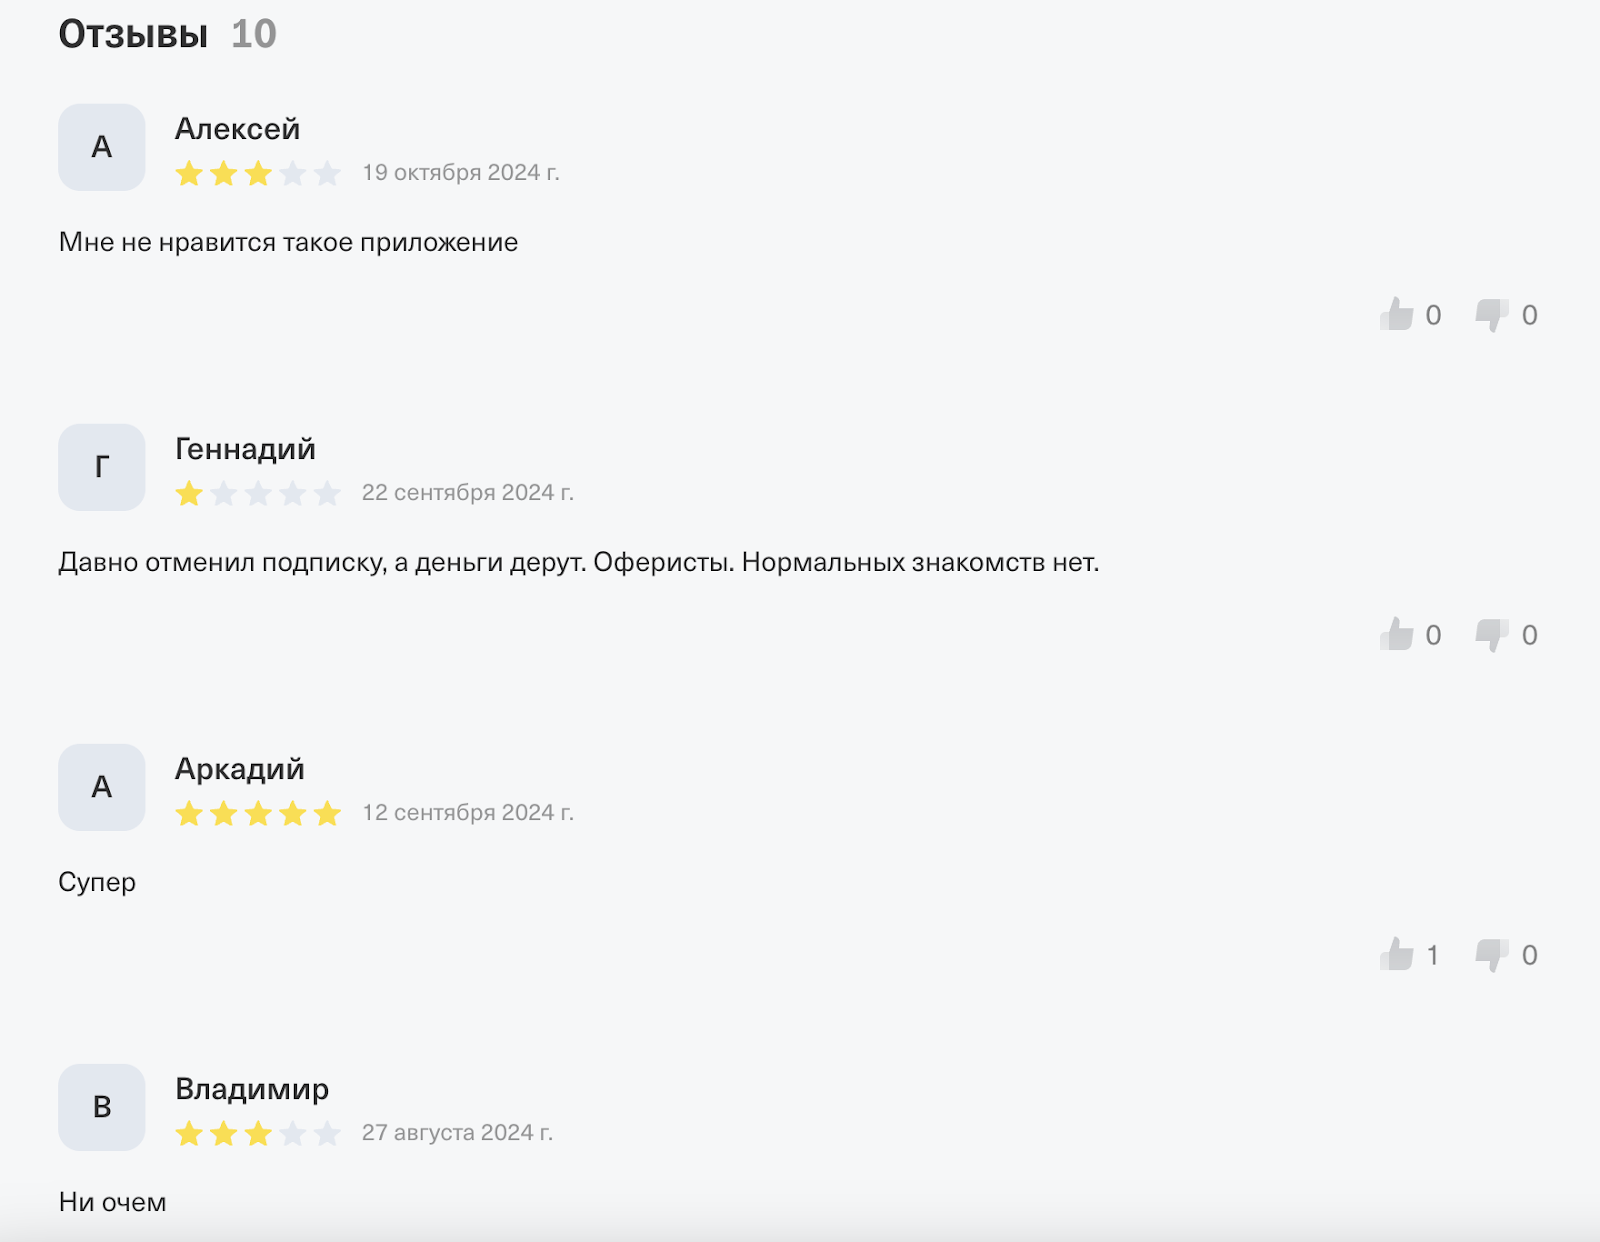
Task: Open Аркадий's avatar badge
Action: click(x=102, y=787)
